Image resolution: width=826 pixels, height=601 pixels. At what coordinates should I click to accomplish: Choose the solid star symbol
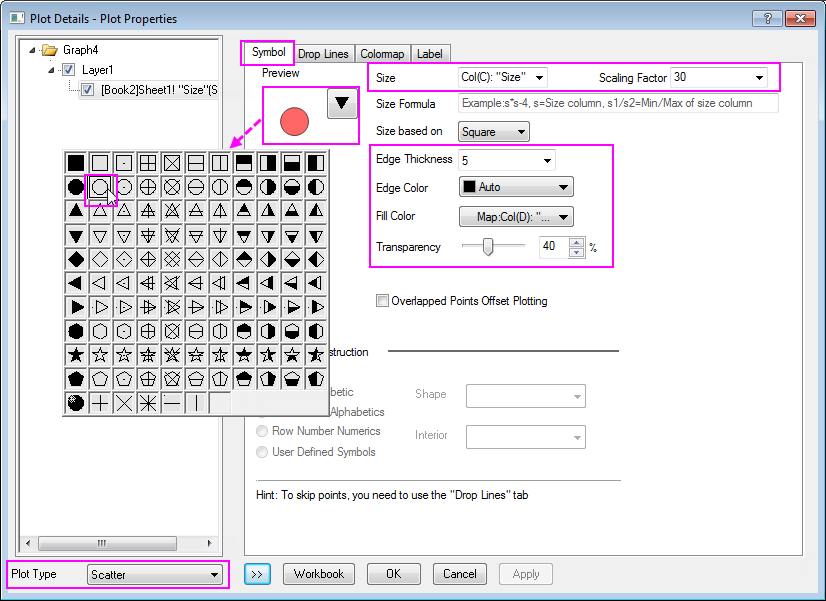click(76, 354)
